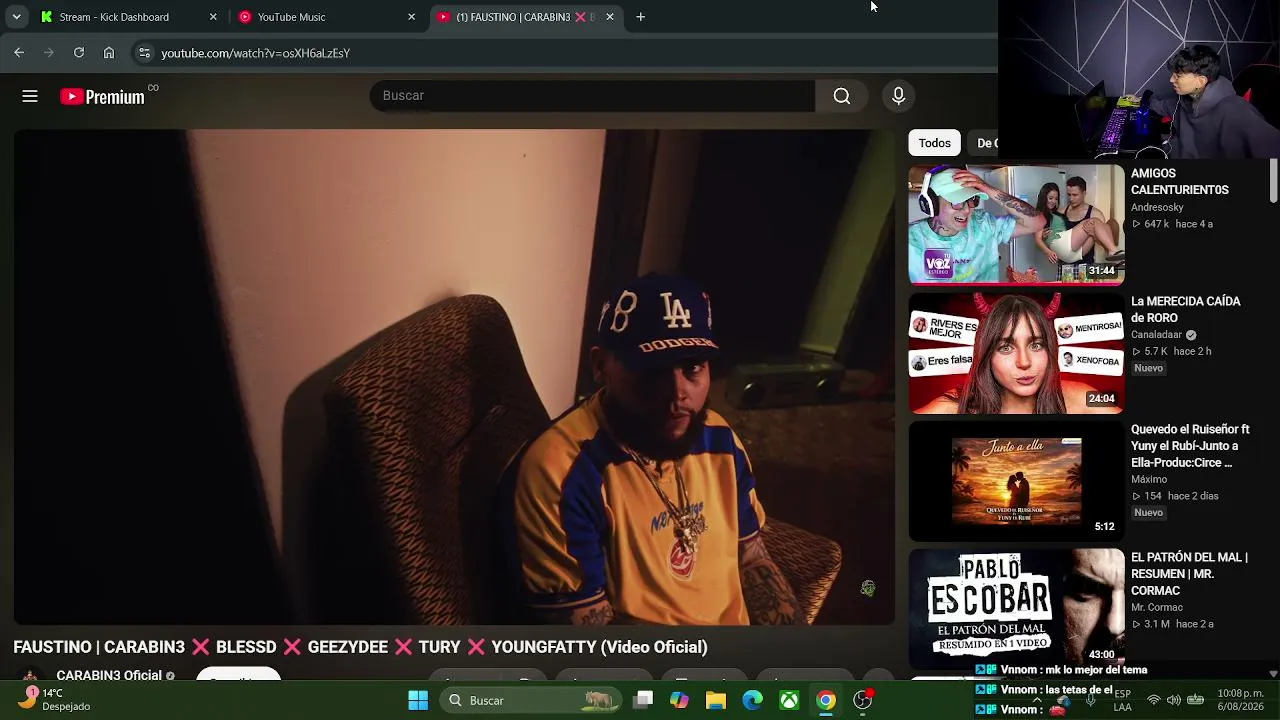Screen dimensions: 1280x720
Task: Click EL PATRÓN DEL MAL RESUMEN title
Action: [1190, 574]
